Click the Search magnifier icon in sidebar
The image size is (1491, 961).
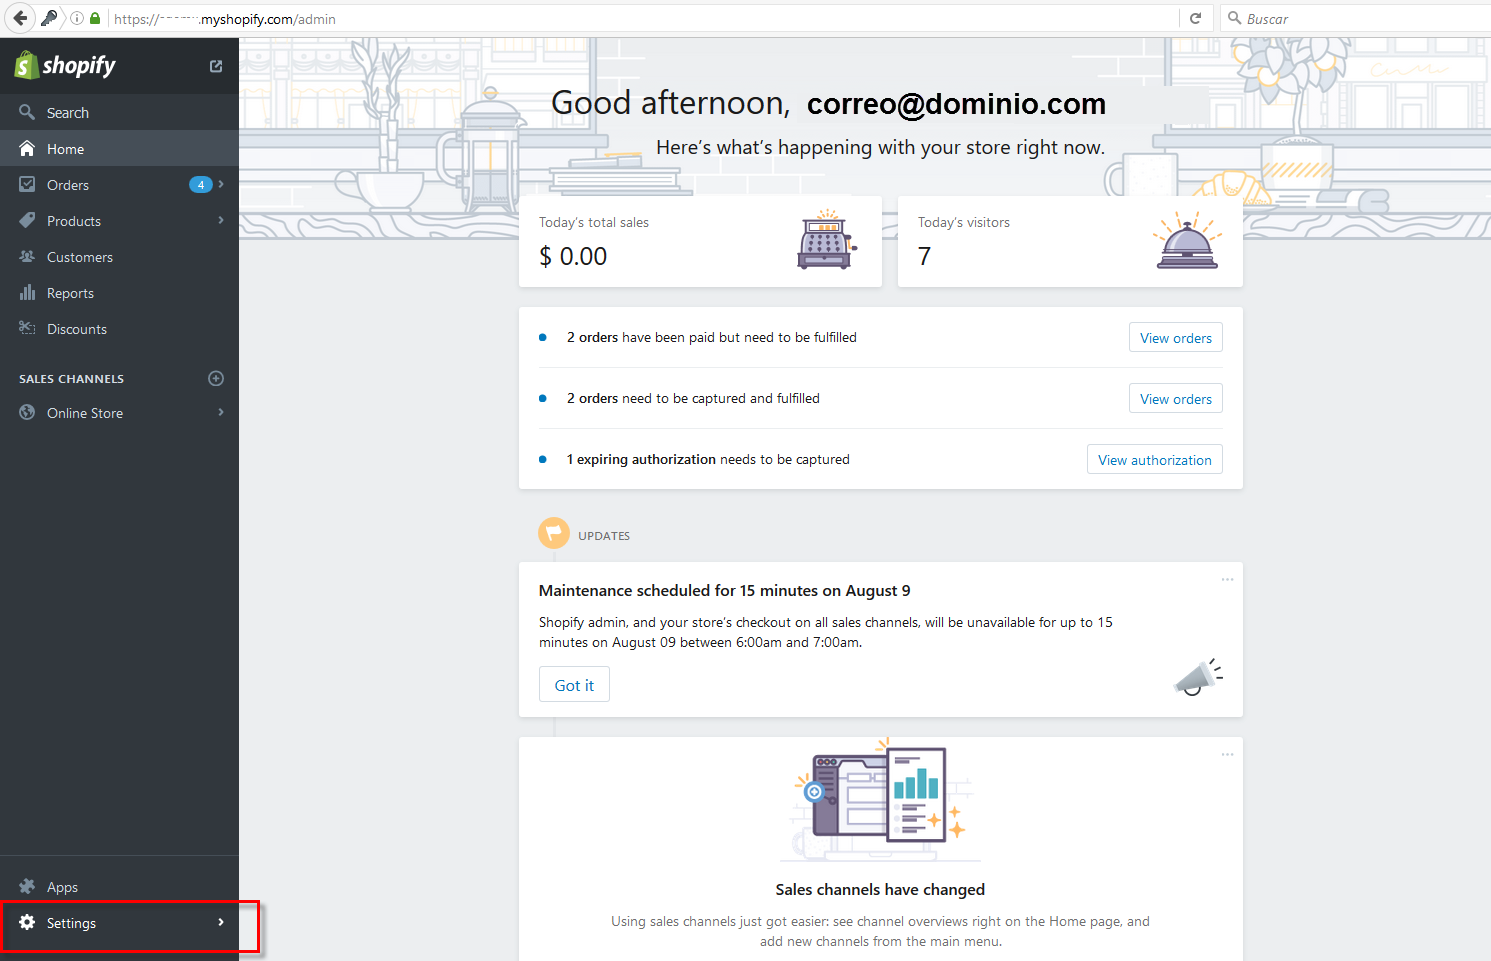click(x=27, y=112)
